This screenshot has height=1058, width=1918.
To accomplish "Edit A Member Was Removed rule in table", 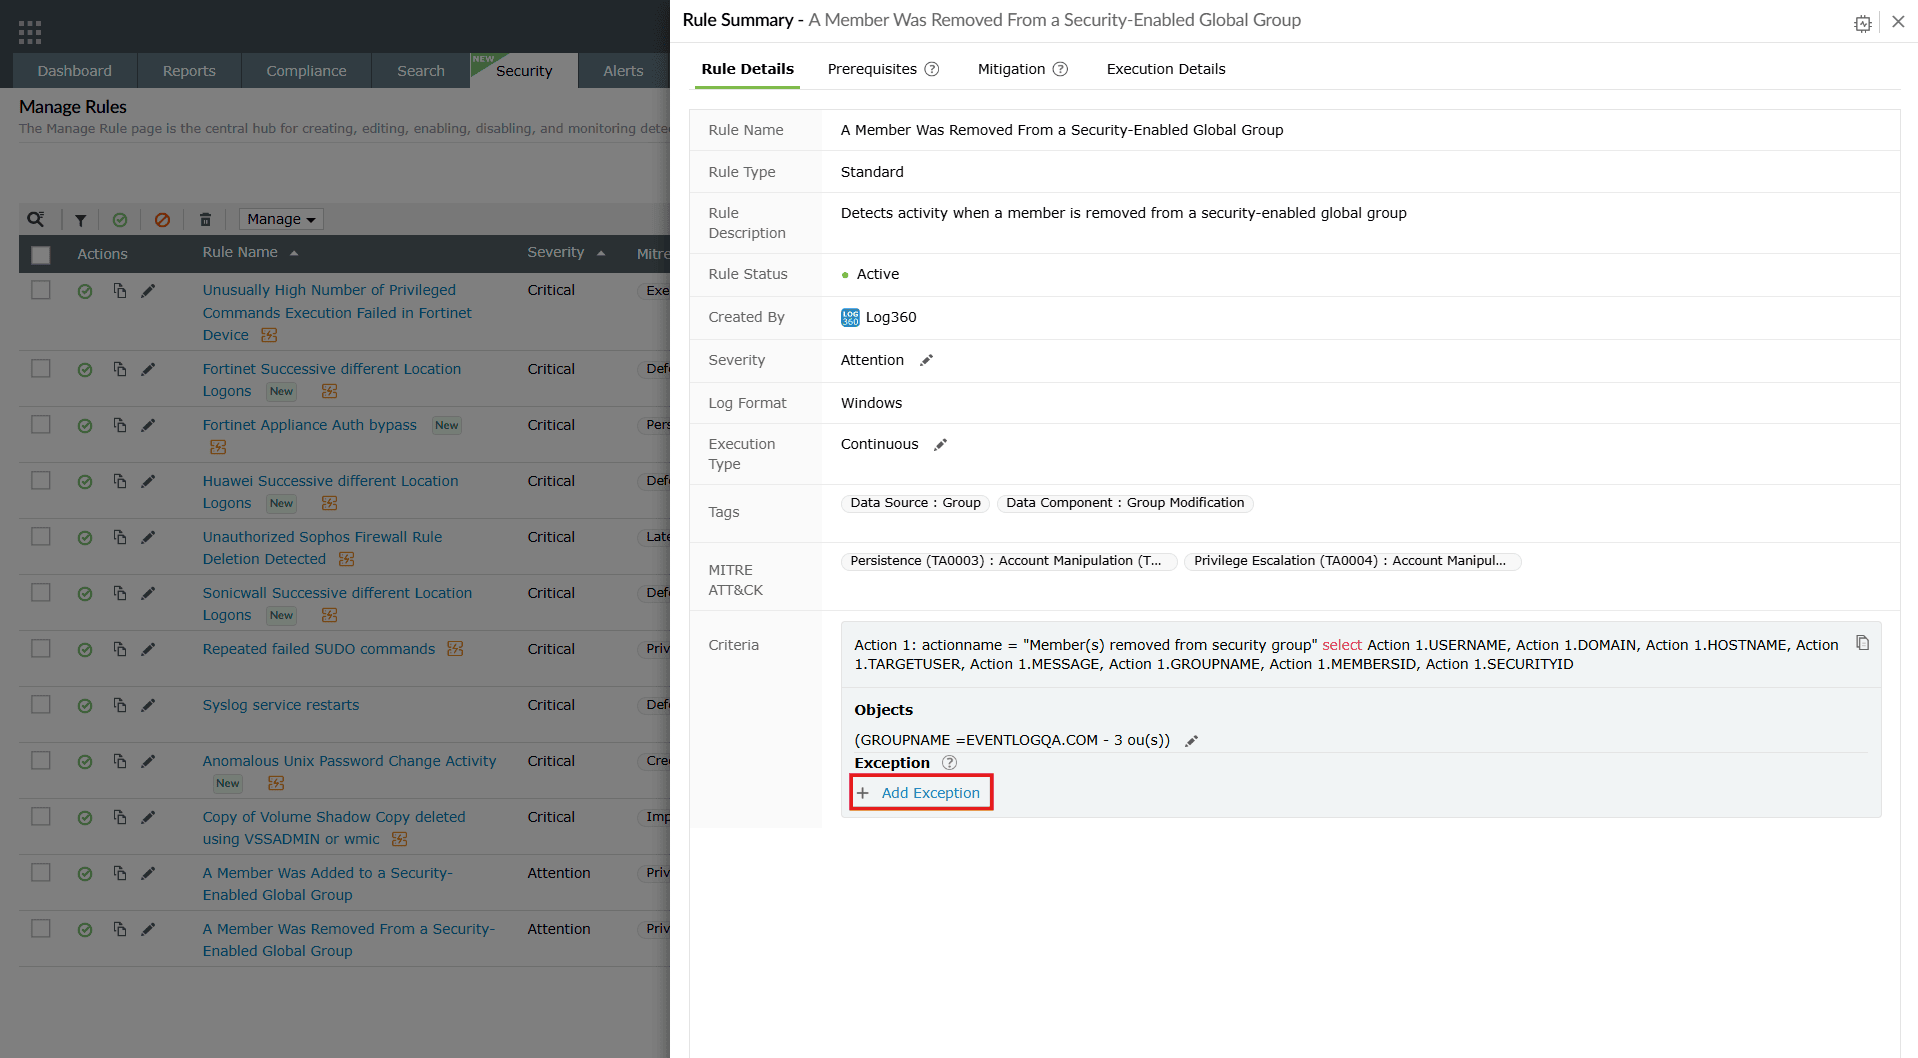I will click(x=148, y=929).
